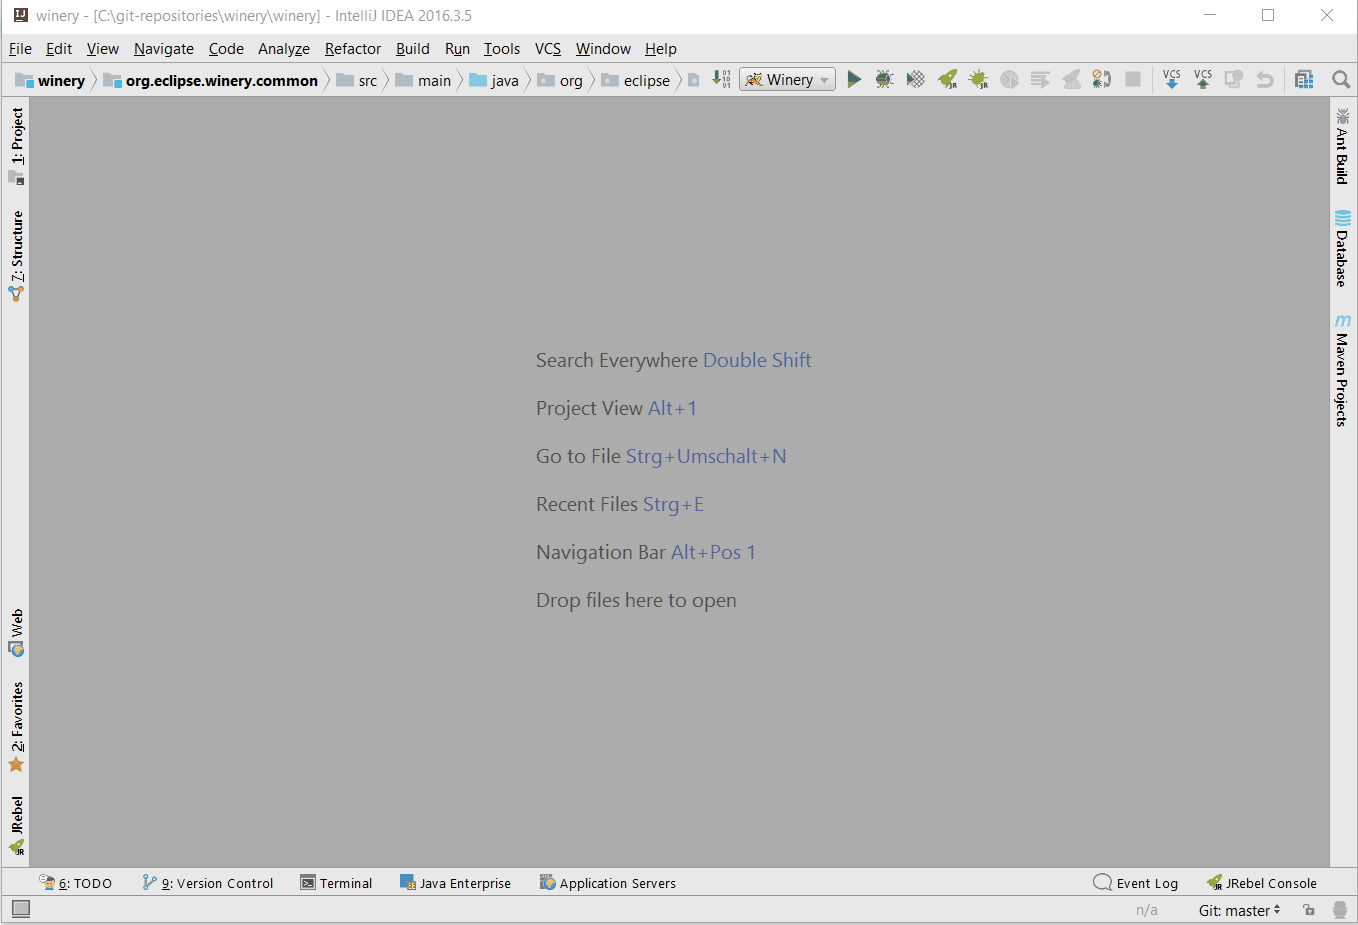Click the grayed-out lines icon in toolbar
The width and height of the screenshot is (1358, 925).
tap(1040, 79)
